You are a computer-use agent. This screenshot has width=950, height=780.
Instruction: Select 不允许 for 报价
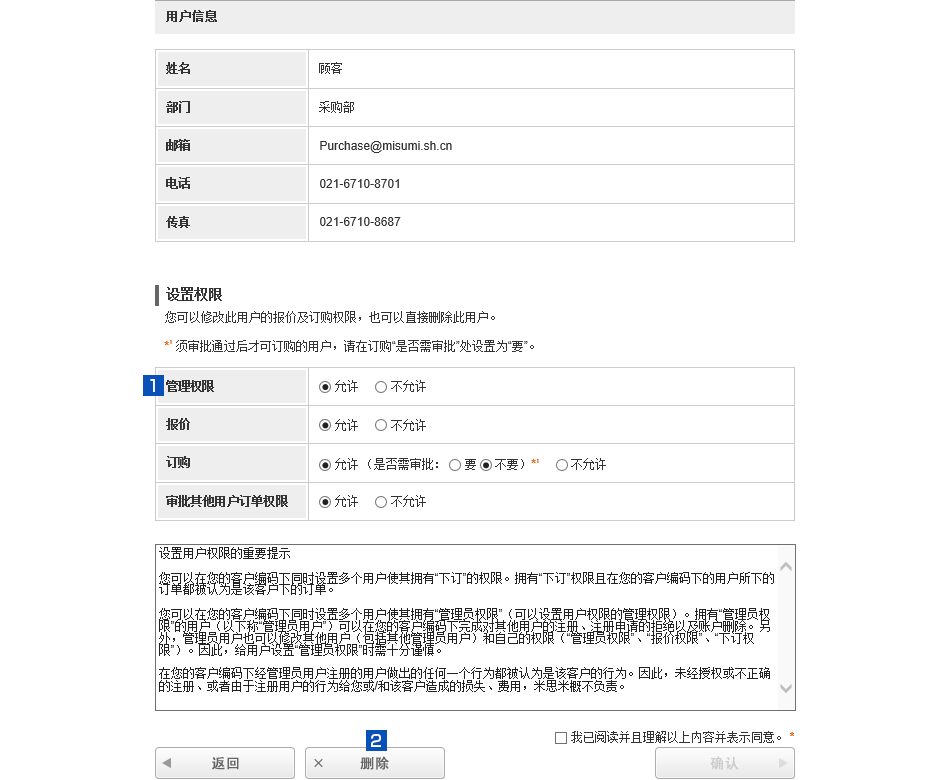(x=380, y=425)
